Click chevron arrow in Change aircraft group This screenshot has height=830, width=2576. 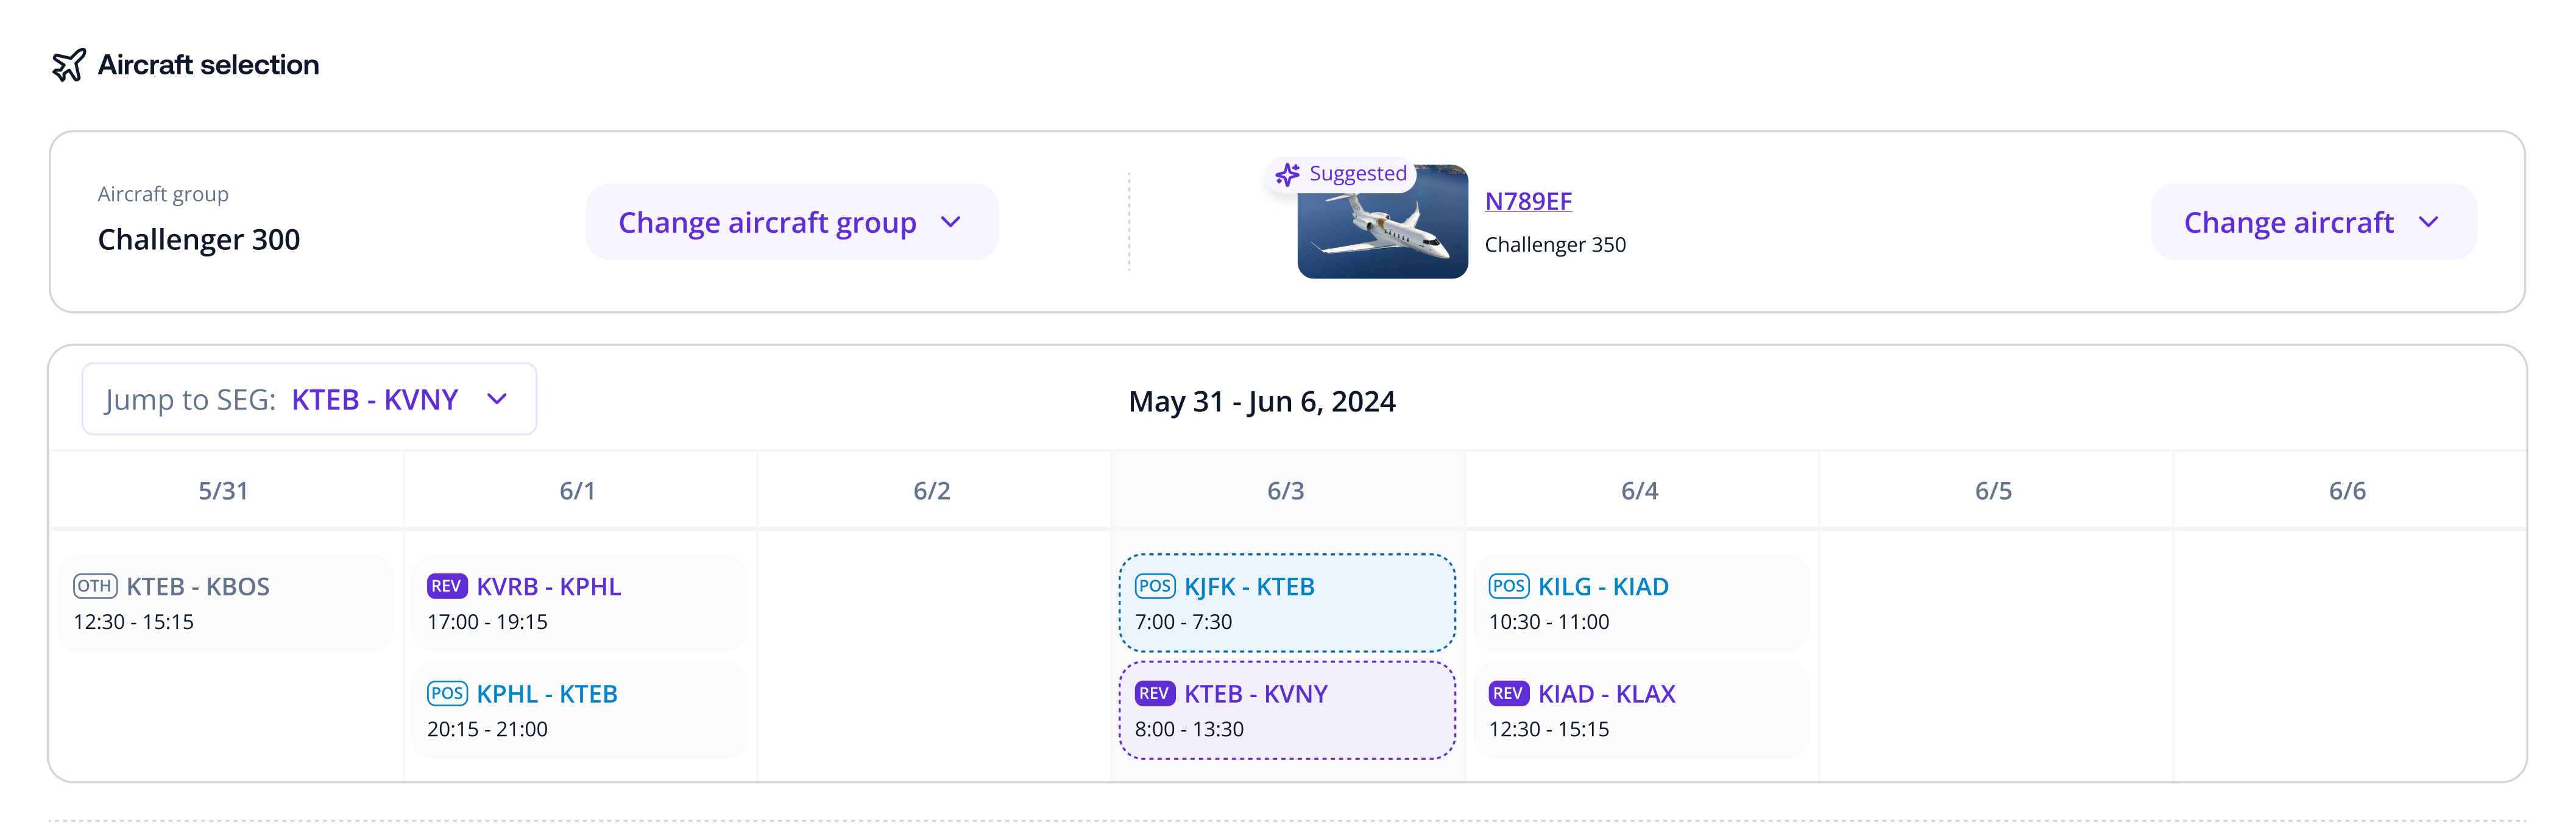pos(951,222)
